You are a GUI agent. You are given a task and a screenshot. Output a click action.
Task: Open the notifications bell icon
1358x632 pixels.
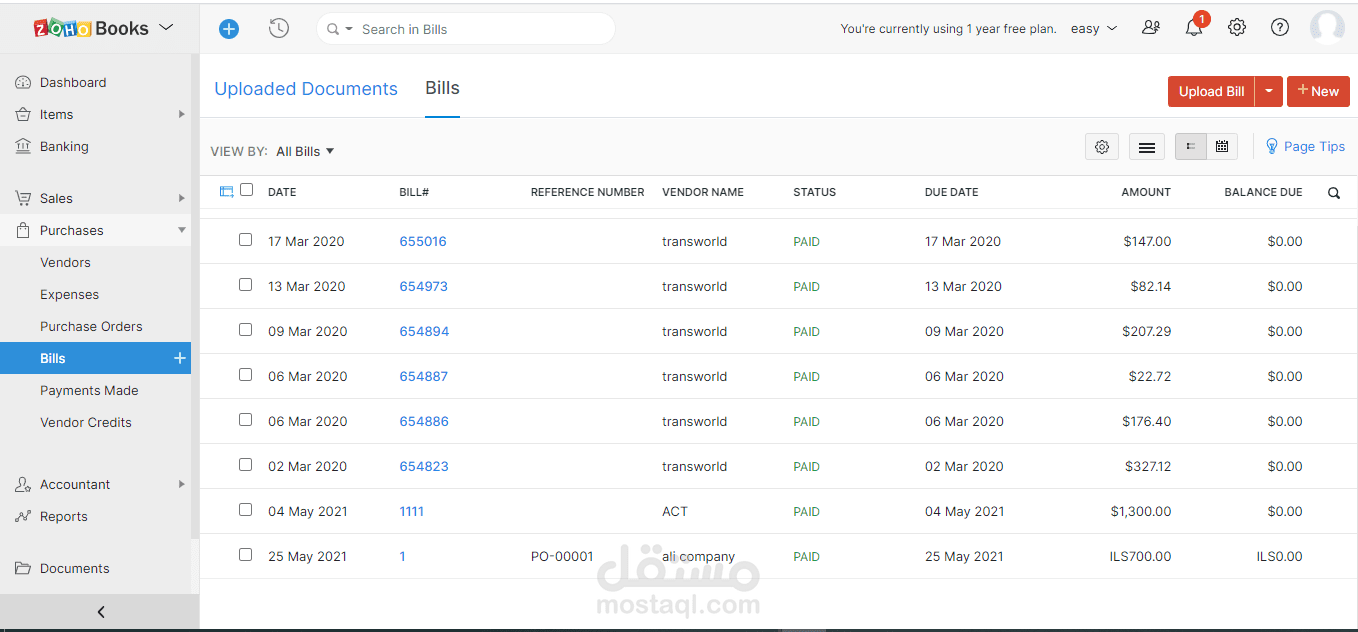click(1194, 28)
